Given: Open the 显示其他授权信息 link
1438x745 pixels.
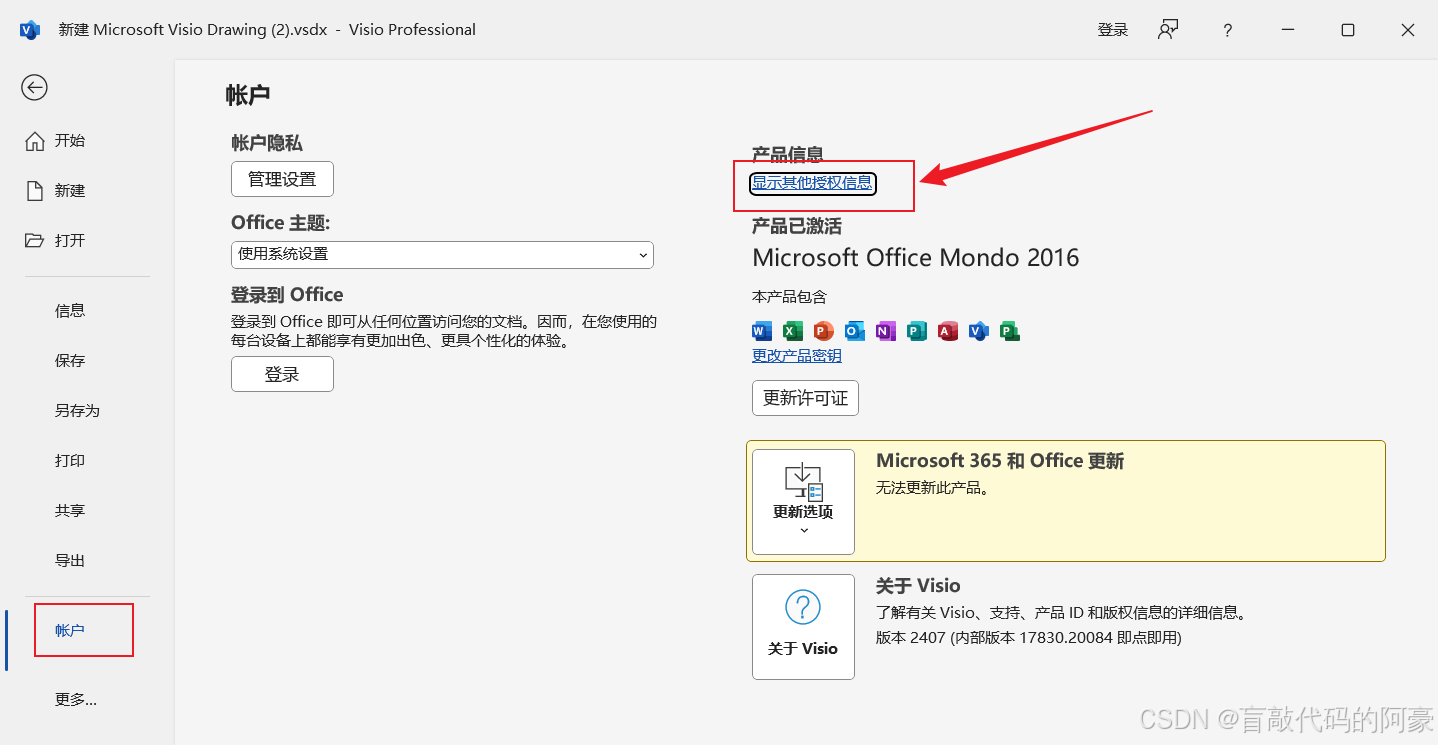Looking at the screenshot, I should click(813, 183).
